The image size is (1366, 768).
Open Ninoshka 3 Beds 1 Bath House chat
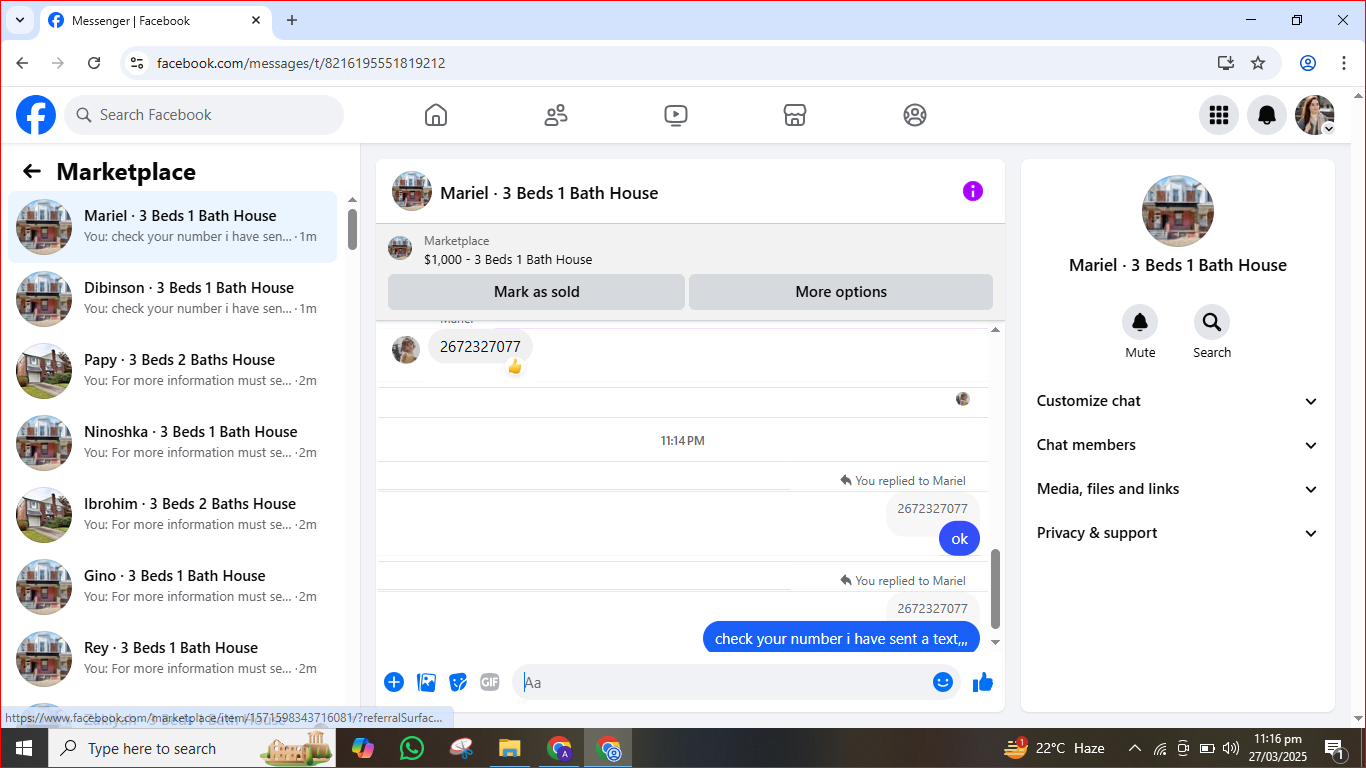172,443
